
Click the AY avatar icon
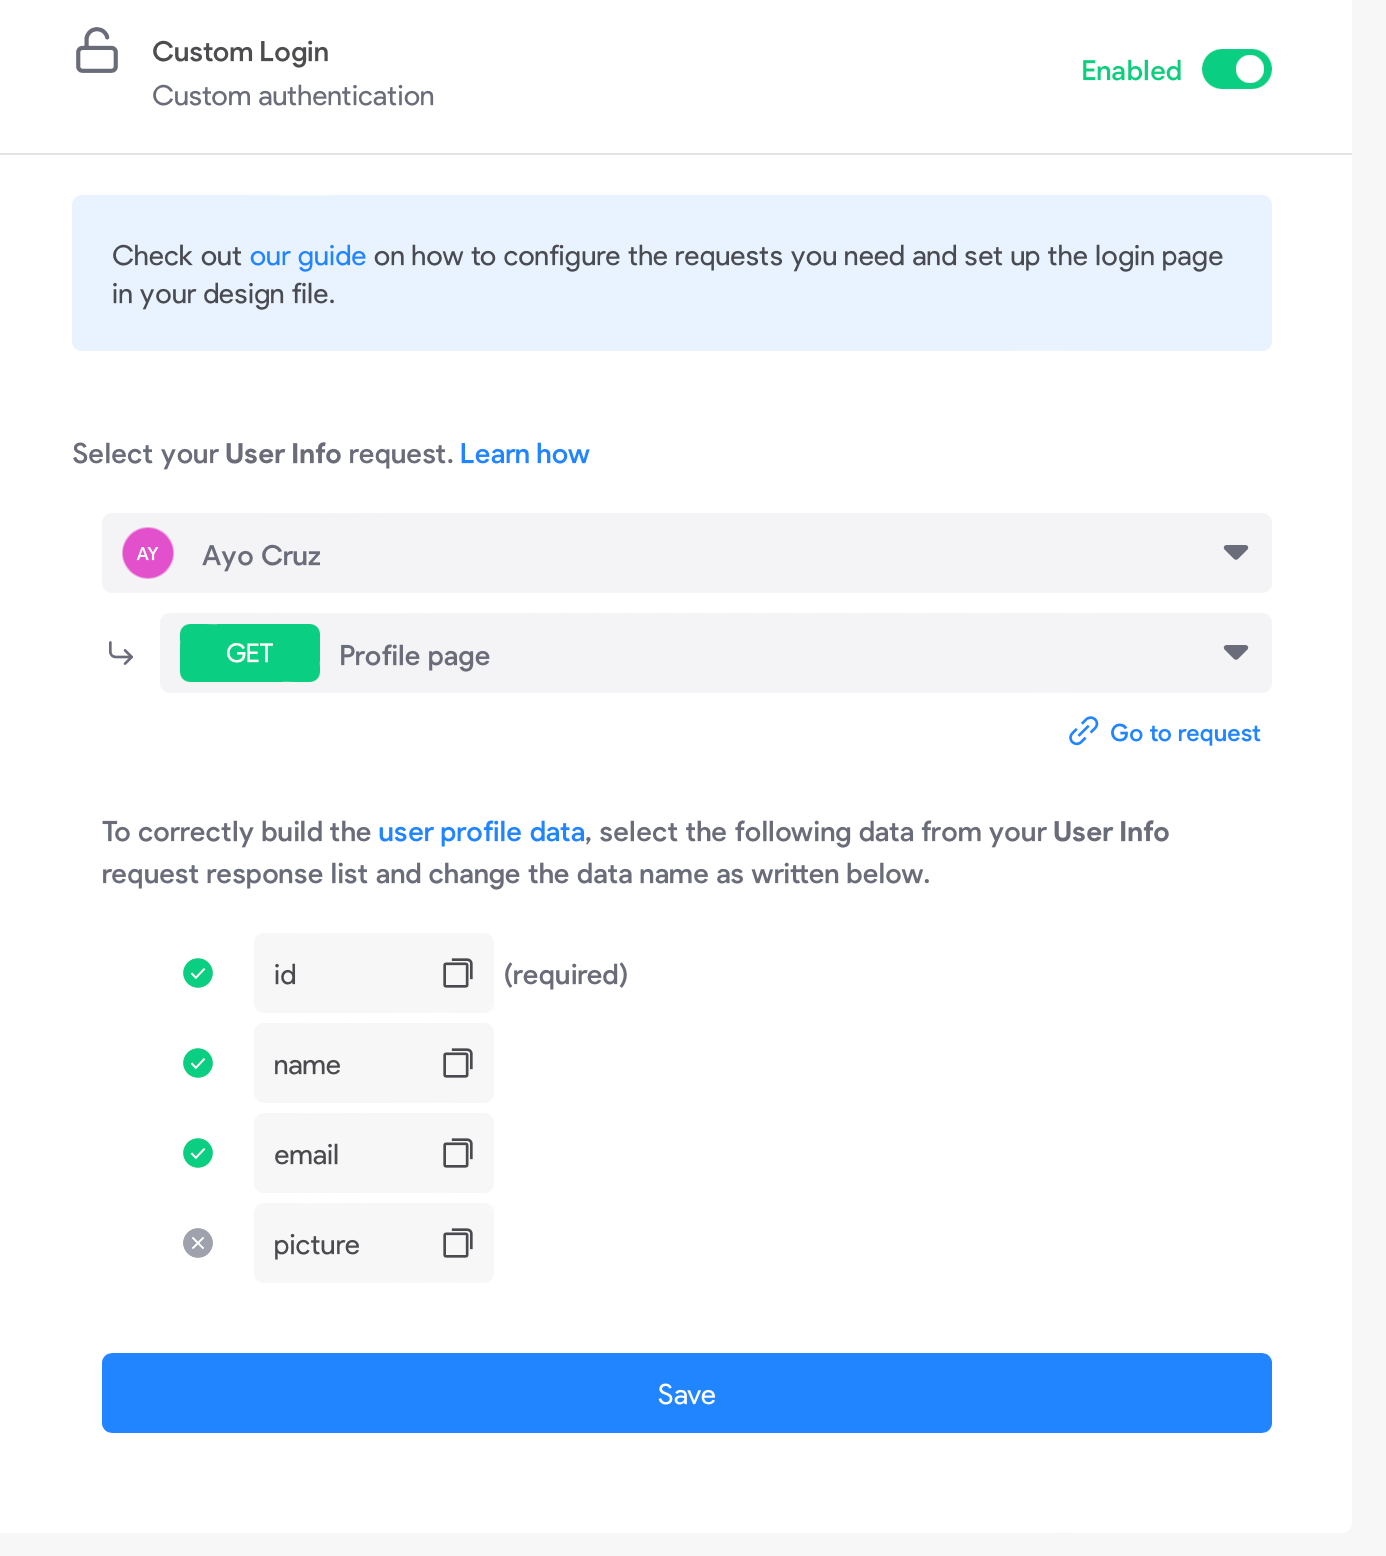[148, 553]
